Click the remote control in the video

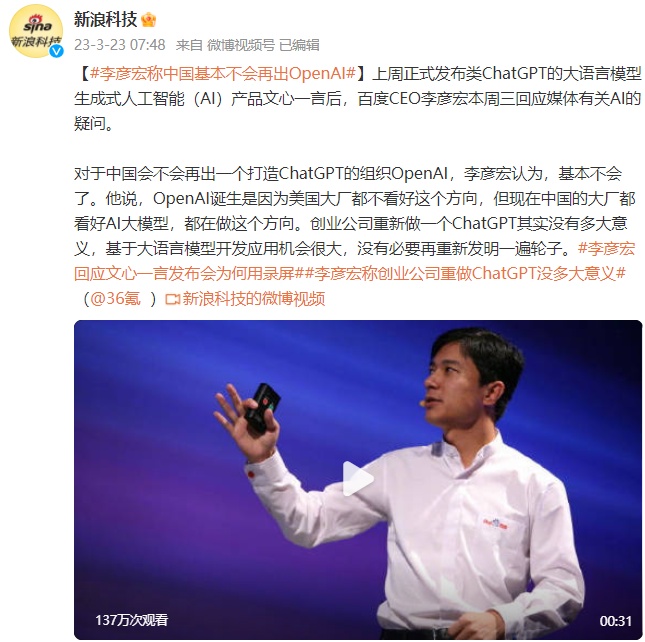262,407
